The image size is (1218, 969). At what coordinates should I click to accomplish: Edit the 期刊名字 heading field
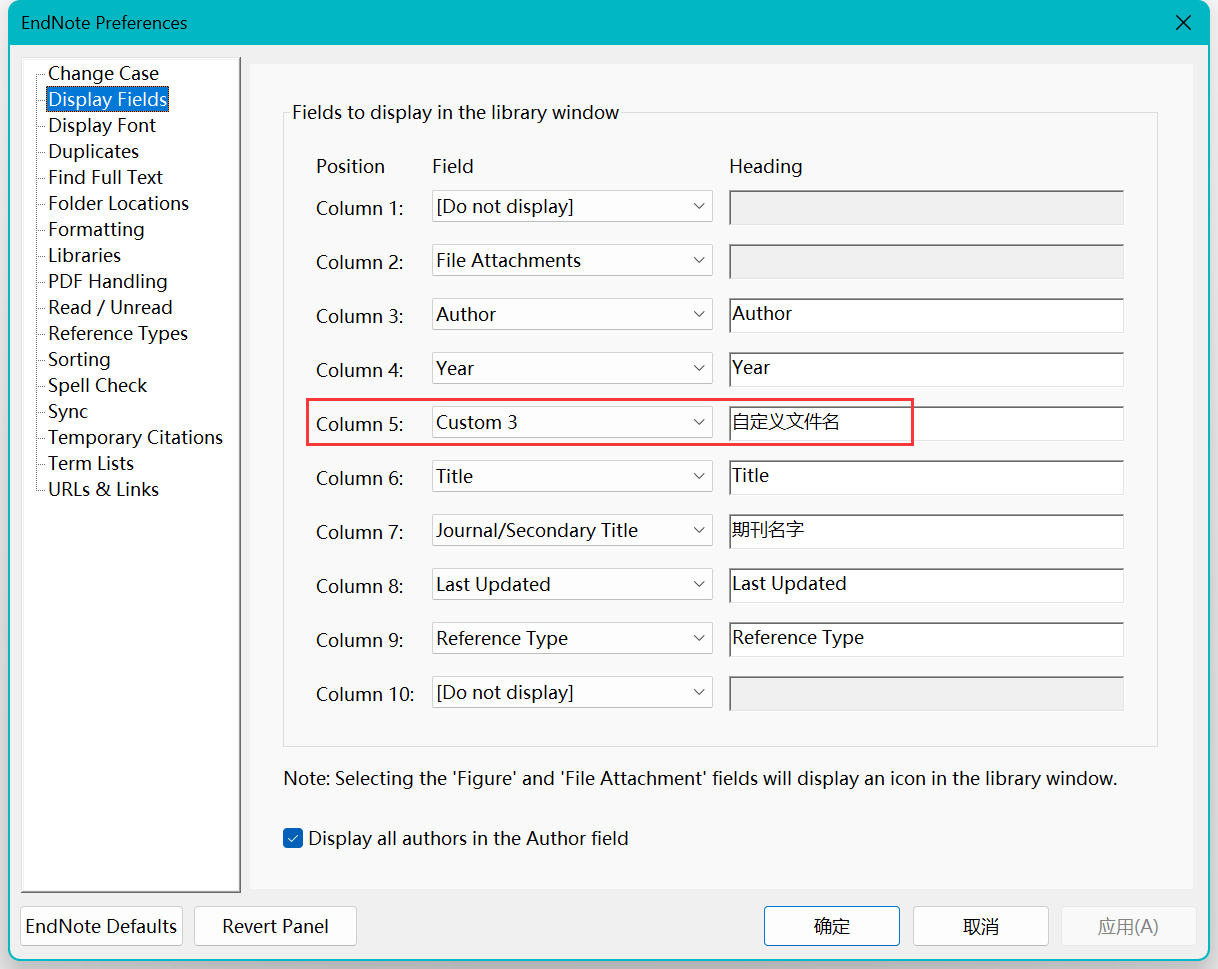click(926, 531)
